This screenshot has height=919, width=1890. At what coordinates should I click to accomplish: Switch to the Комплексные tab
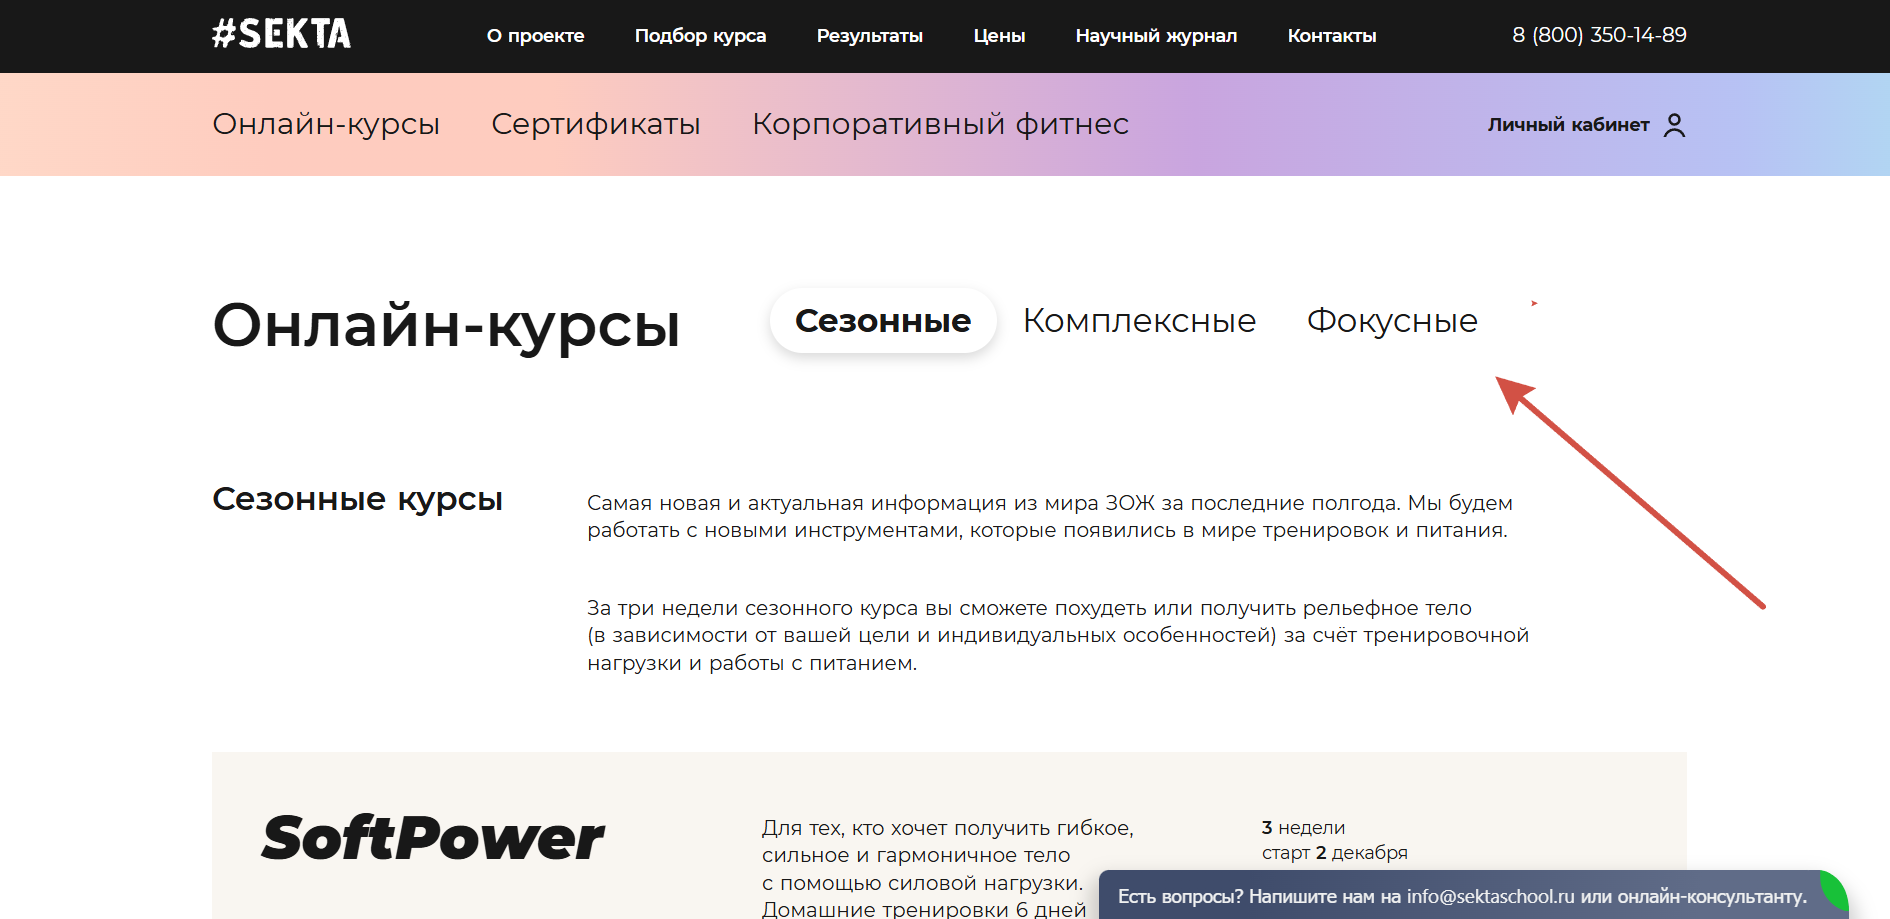click(1139, 321)
